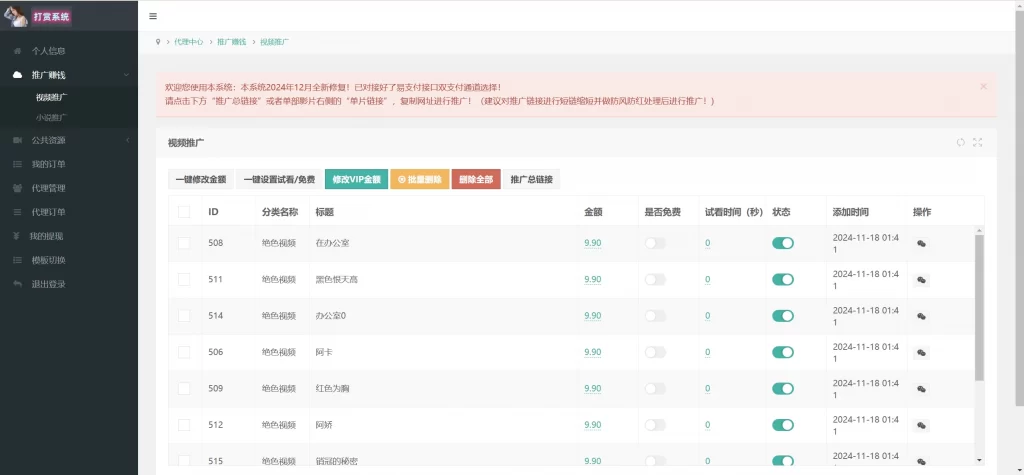Enable the 是否免费 switch for row 508
The image size is (1024, 475).
[655, 243]
